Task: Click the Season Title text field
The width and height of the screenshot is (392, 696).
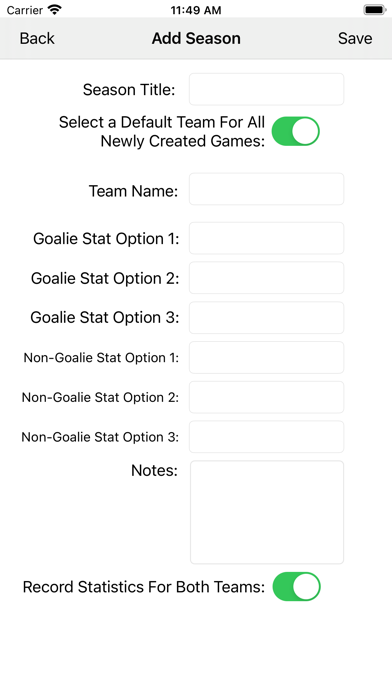Action: tap(266, 89)
